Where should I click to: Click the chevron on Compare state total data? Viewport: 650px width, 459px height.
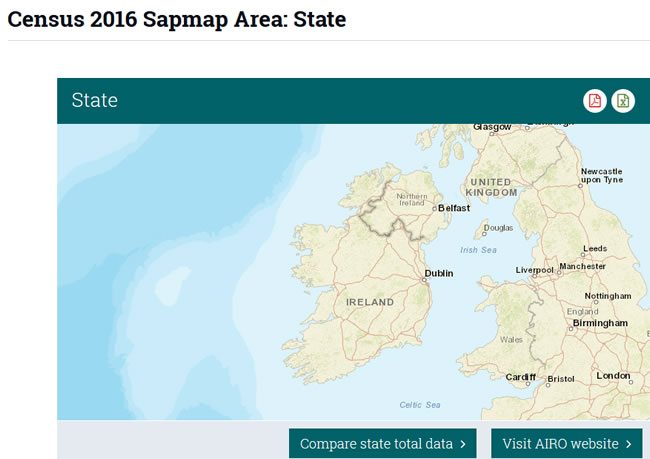[x=463, y=444]
